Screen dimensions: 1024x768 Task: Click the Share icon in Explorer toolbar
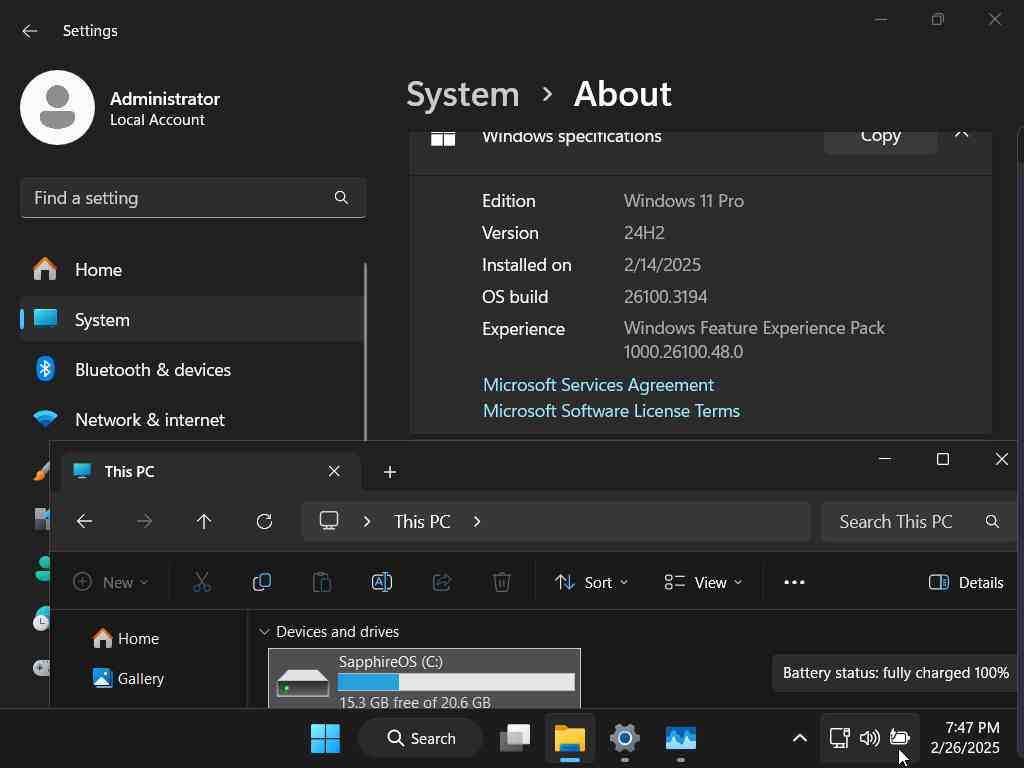(441, 582)
